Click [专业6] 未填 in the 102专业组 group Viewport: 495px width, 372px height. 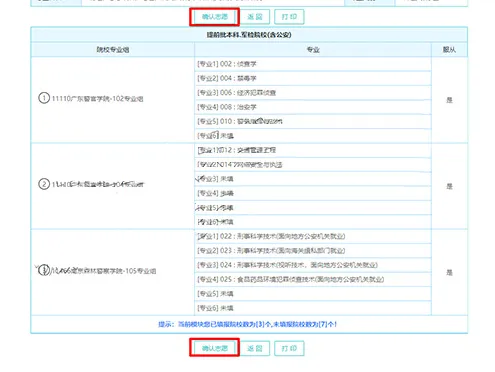pyautogui.click(x=313, y=136)
